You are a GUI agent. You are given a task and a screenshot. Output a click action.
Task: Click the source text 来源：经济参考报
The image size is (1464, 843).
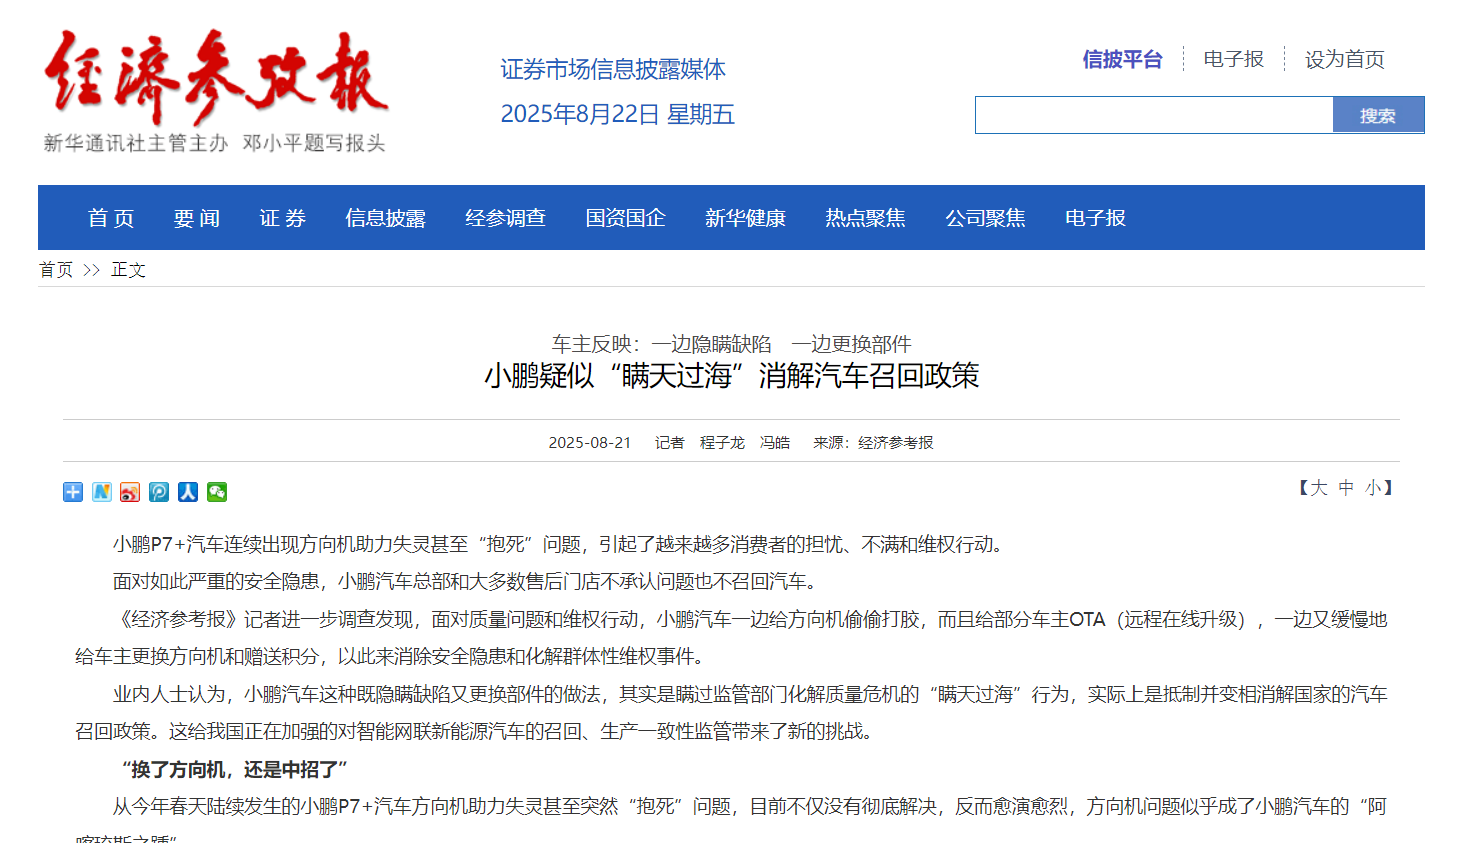(873, 443)
